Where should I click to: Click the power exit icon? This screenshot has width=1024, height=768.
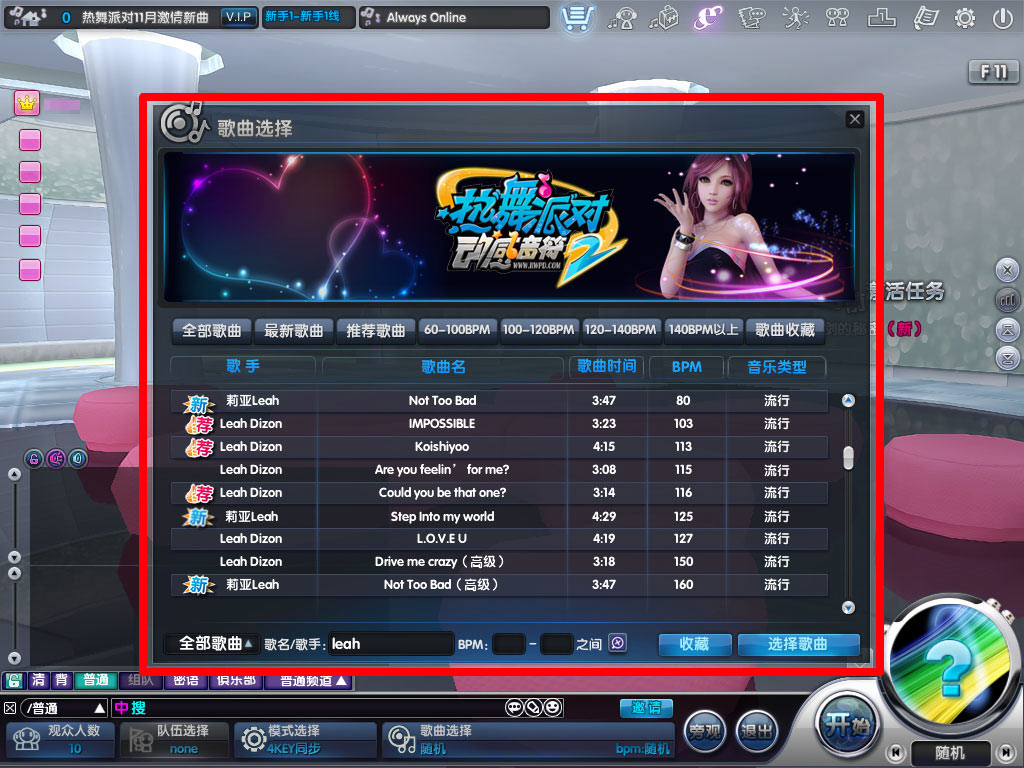click(x=1002, y=18)
